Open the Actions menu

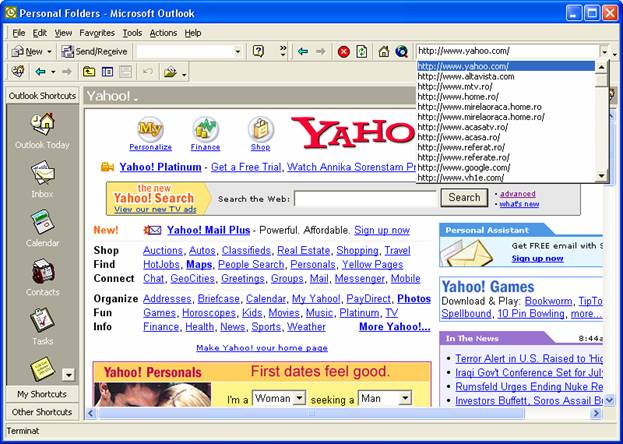pyautogui.click(x=163, y=33)
